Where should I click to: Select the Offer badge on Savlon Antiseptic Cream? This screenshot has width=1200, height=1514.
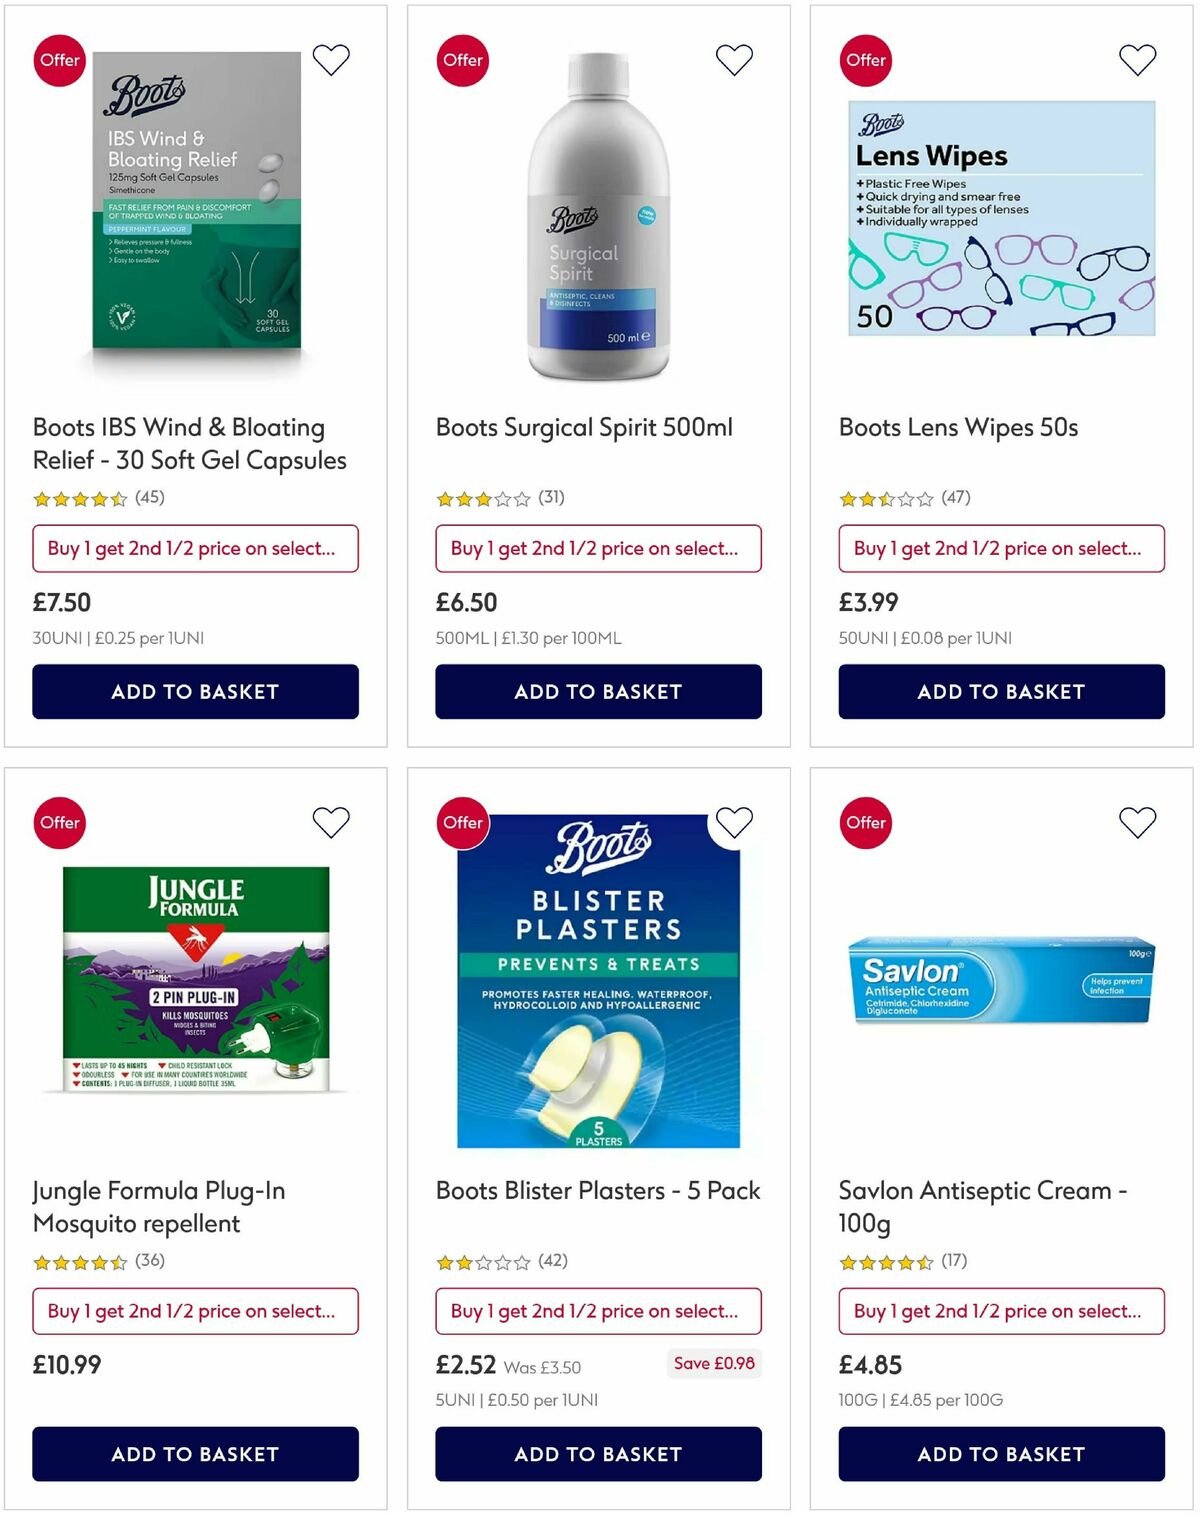click(864, 822)
